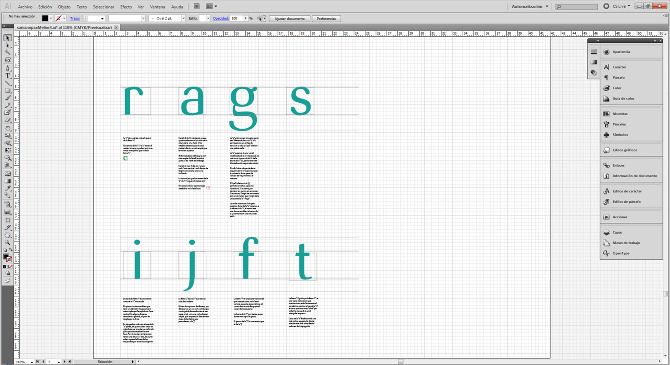Click the application bar search field

coord(576,6)
